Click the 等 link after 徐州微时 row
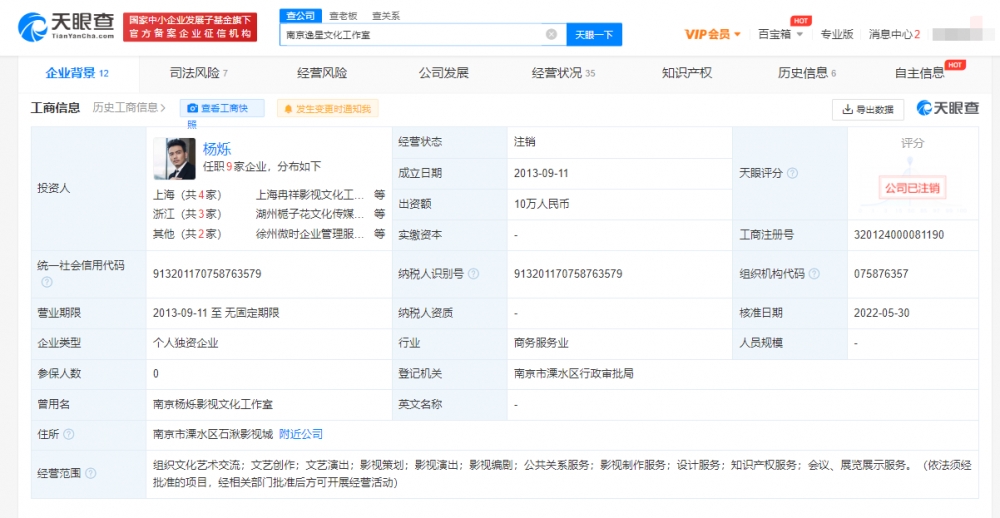 [379, 233]
